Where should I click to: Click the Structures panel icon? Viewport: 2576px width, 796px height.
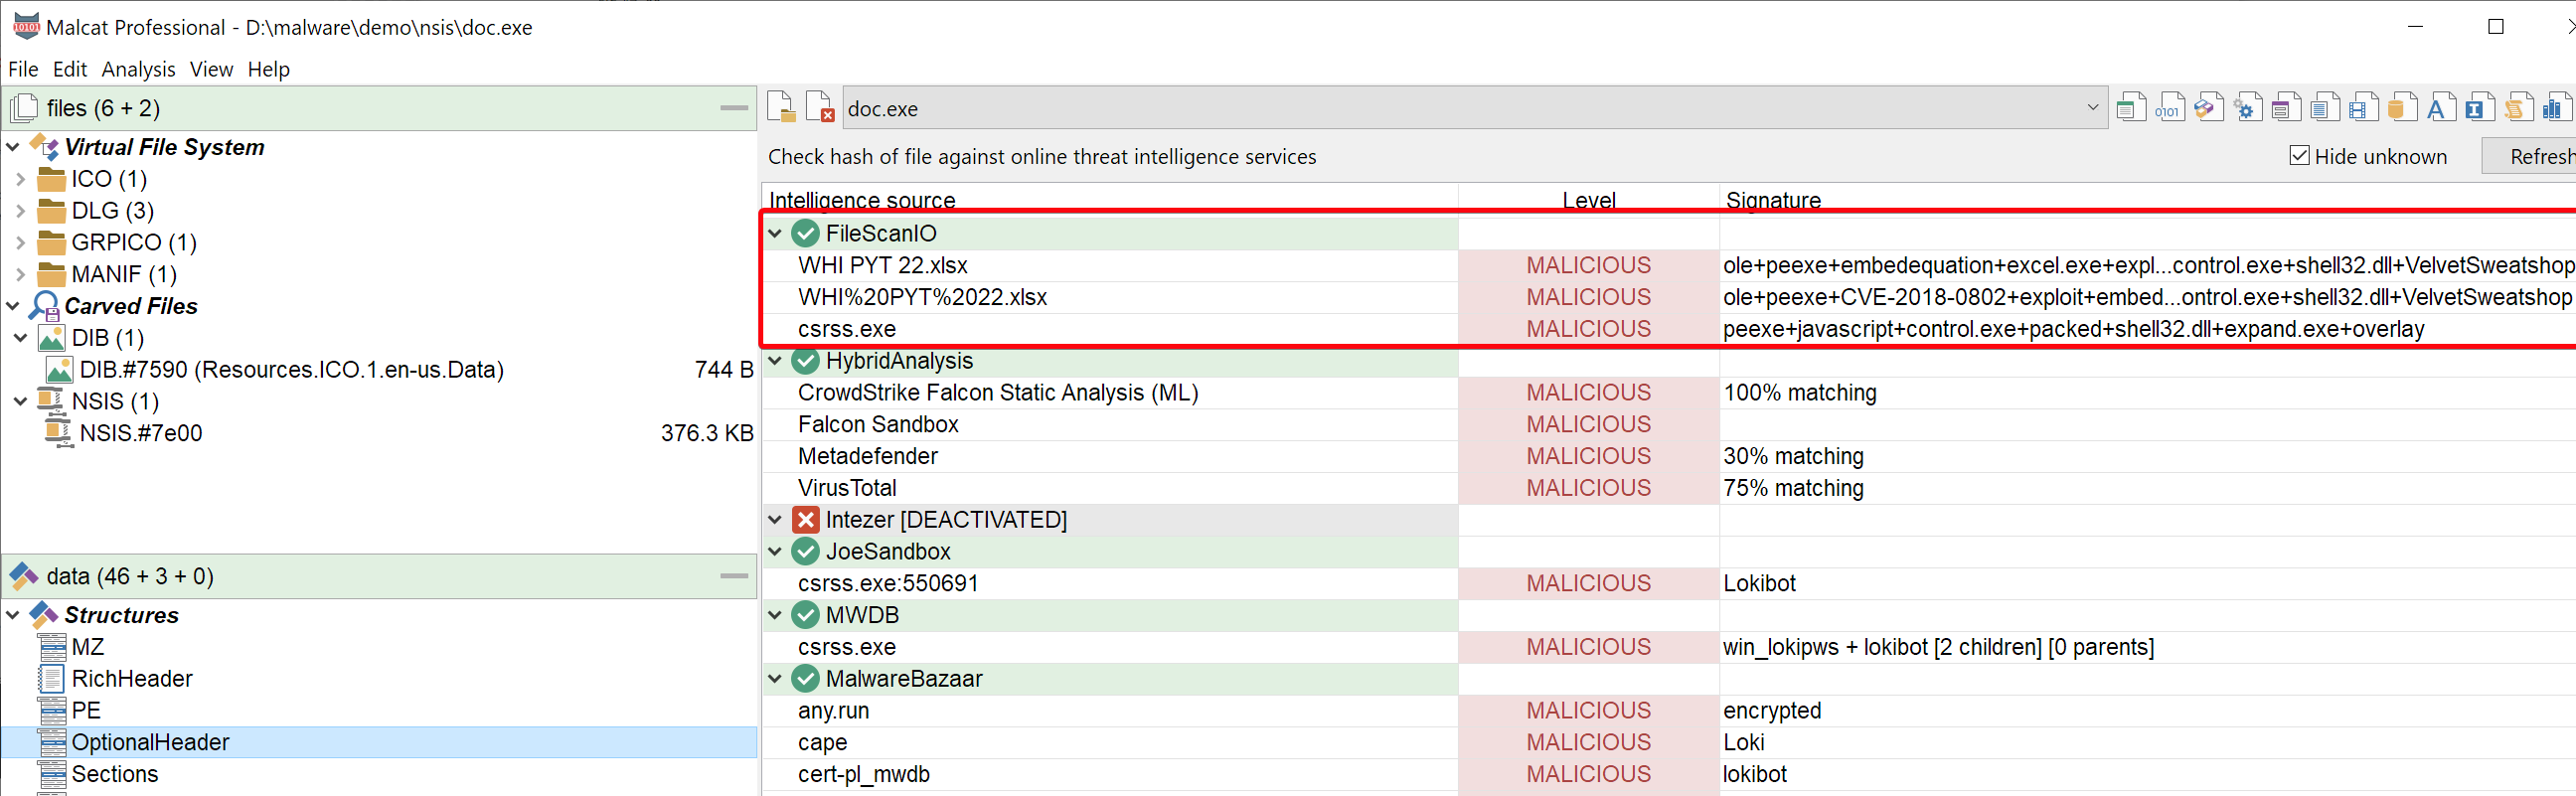[x=44, y=615]
